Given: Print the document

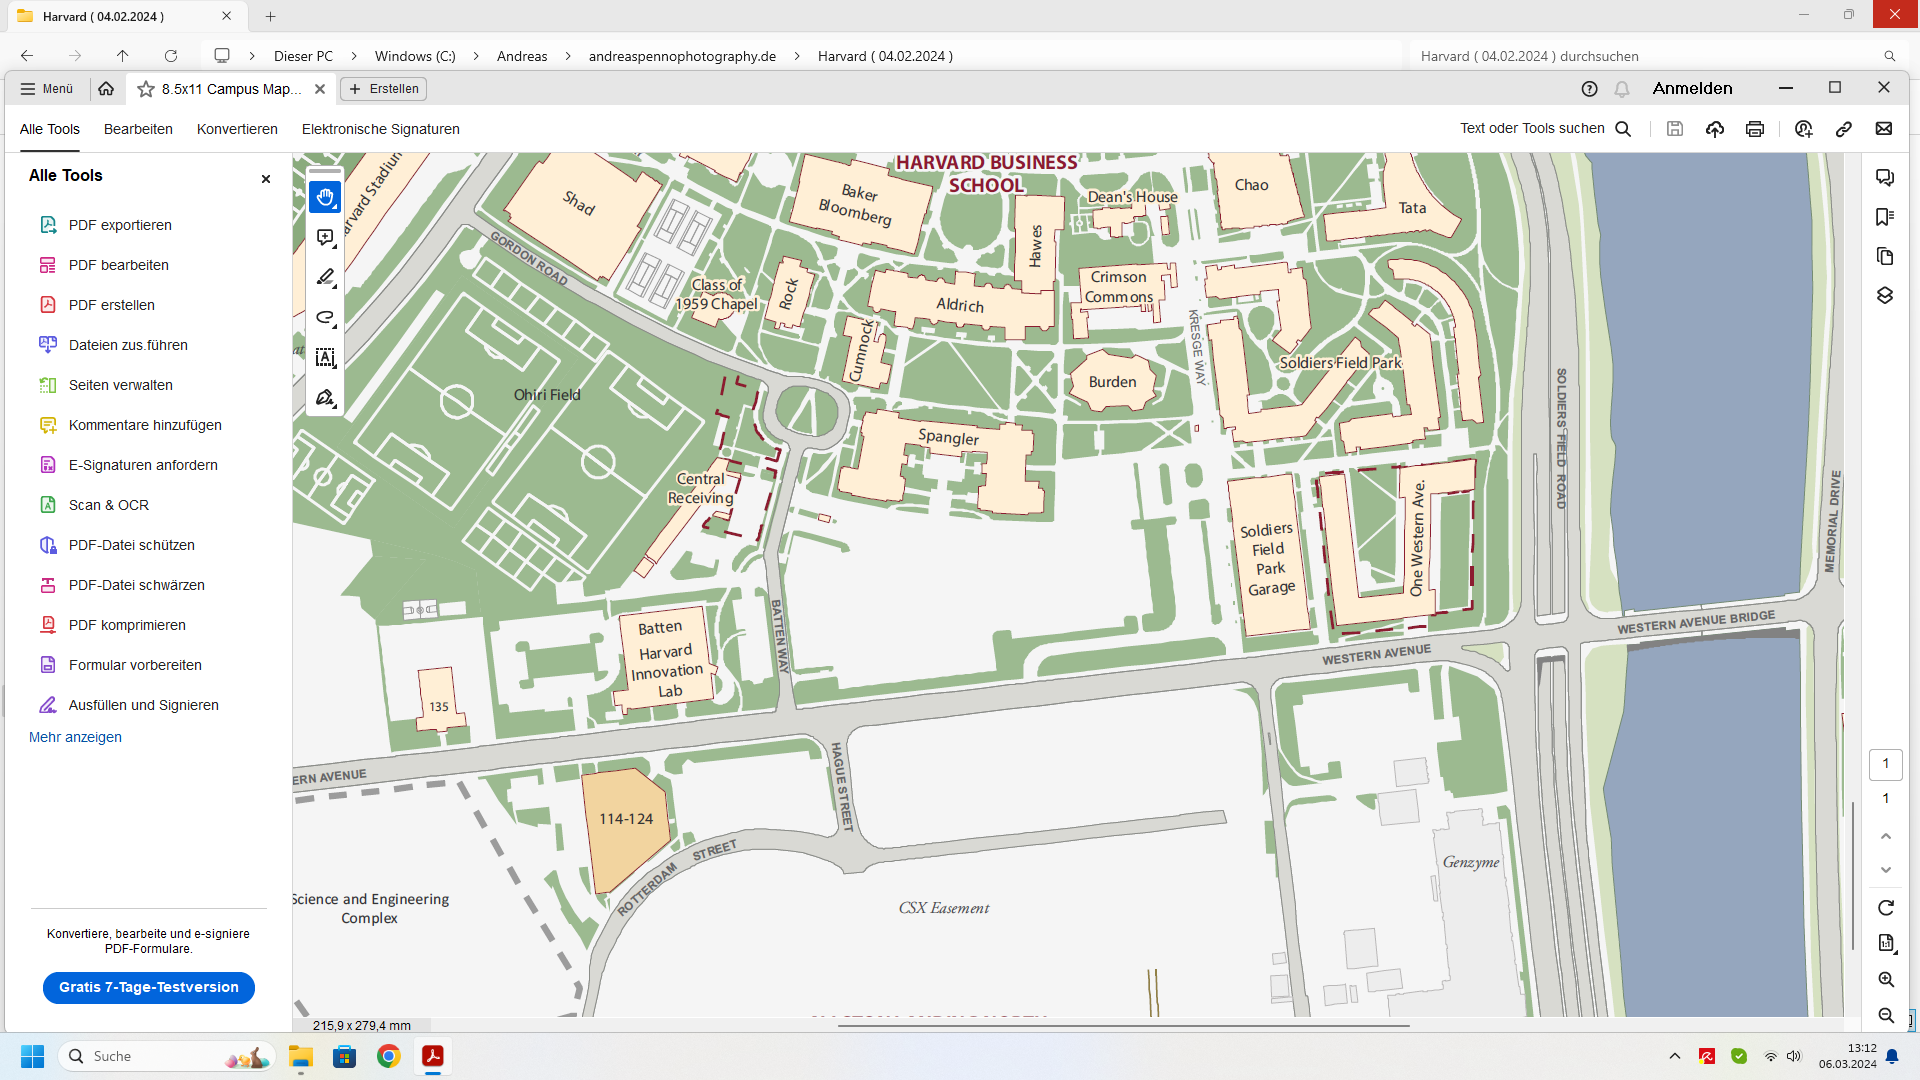Looking at the screenshot, I should click(x=1755, y=129).
